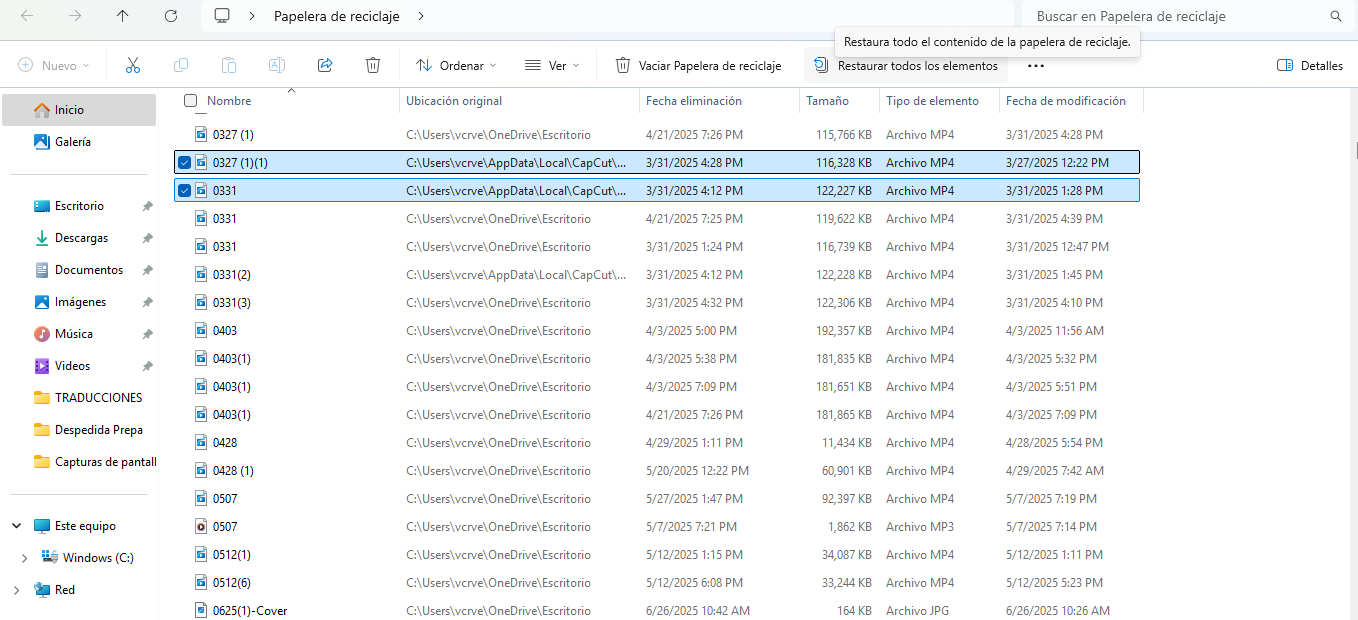The width and height of the screenshot is (1358, 620).
Task: Open the Ver dropdown menu
Action: tap(552, 66)
